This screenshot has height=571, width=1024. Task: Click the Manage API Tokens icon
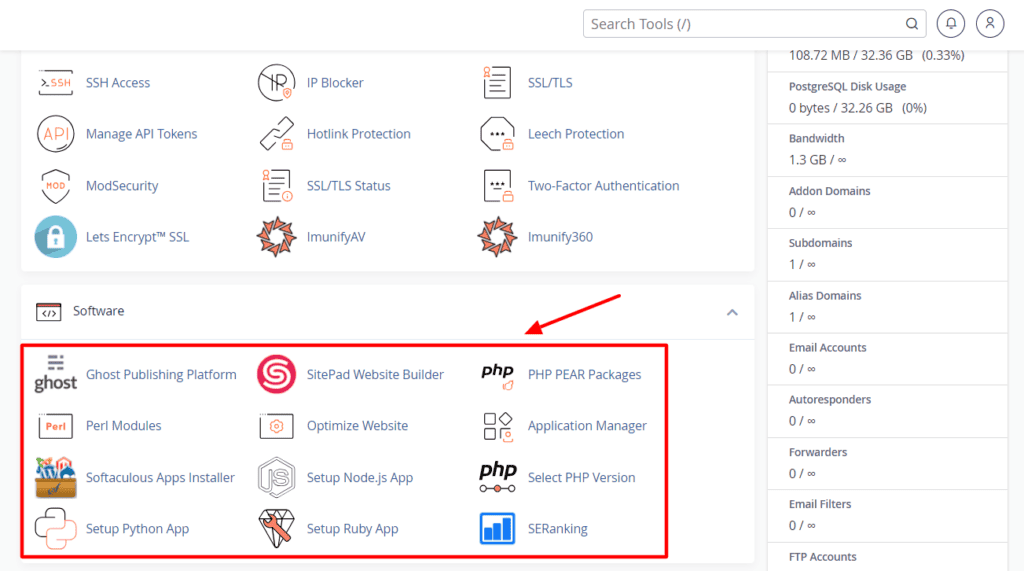(x=56, y=134)
